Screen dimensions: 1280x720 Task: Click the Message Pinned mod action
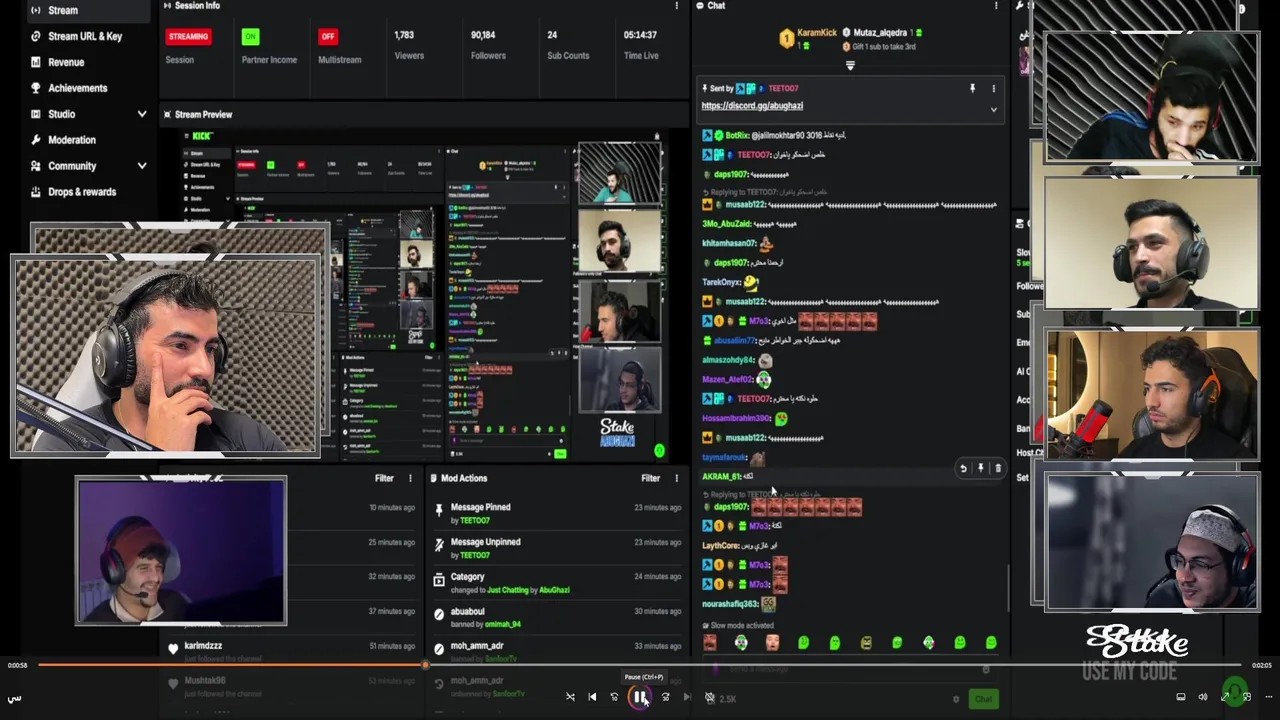pyautogui.click(x=557, y=513)
